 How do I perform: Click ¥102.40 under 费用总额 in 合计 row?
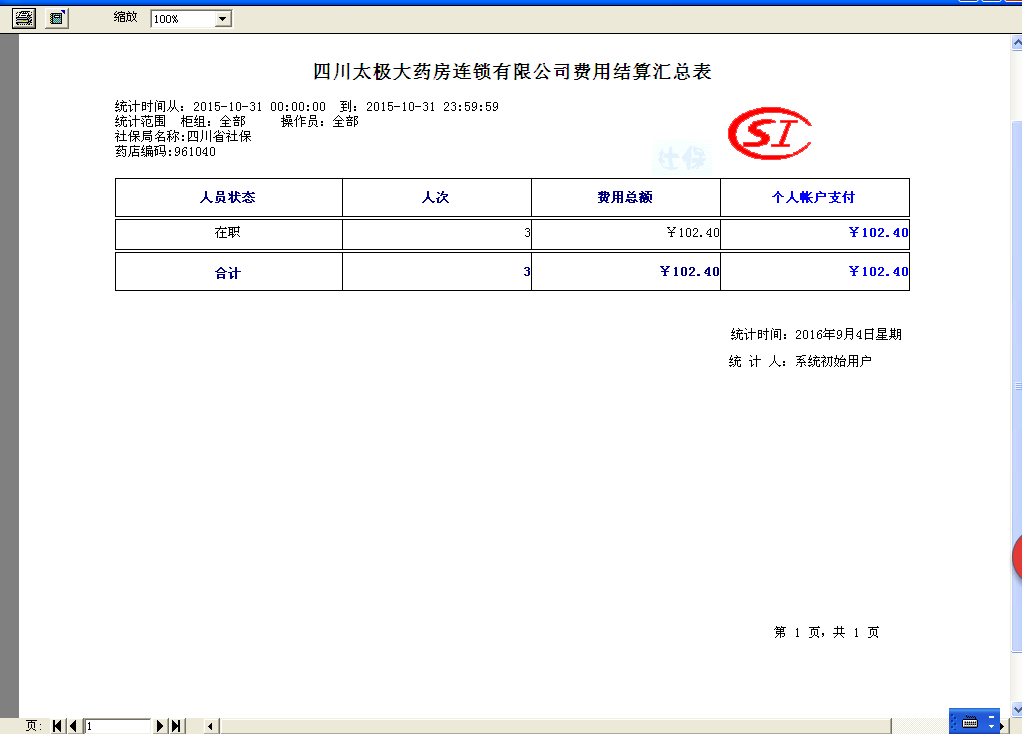(x=690, y=271)
